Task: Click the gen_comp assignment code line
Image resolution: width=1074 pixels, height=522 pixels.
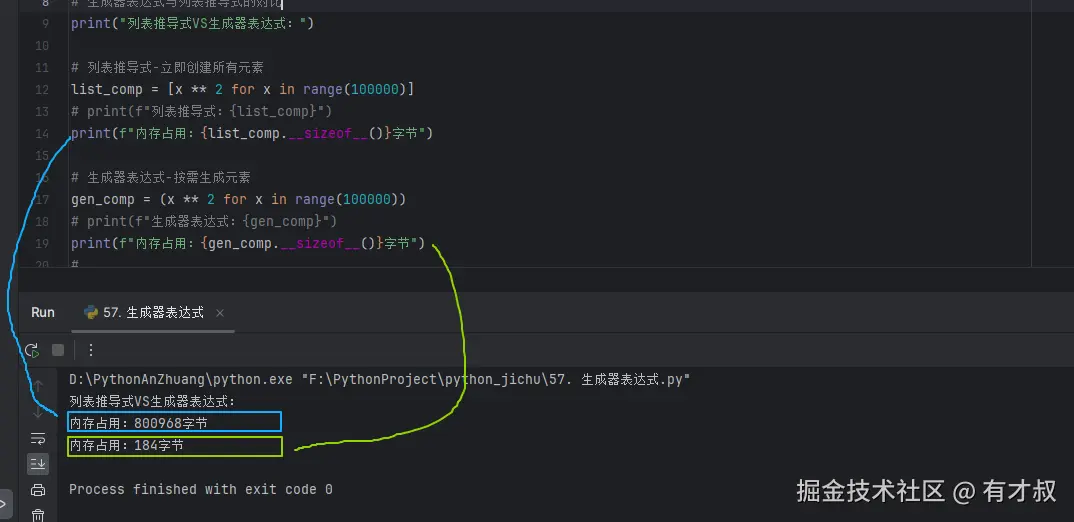Action: (x=238, y=199)
